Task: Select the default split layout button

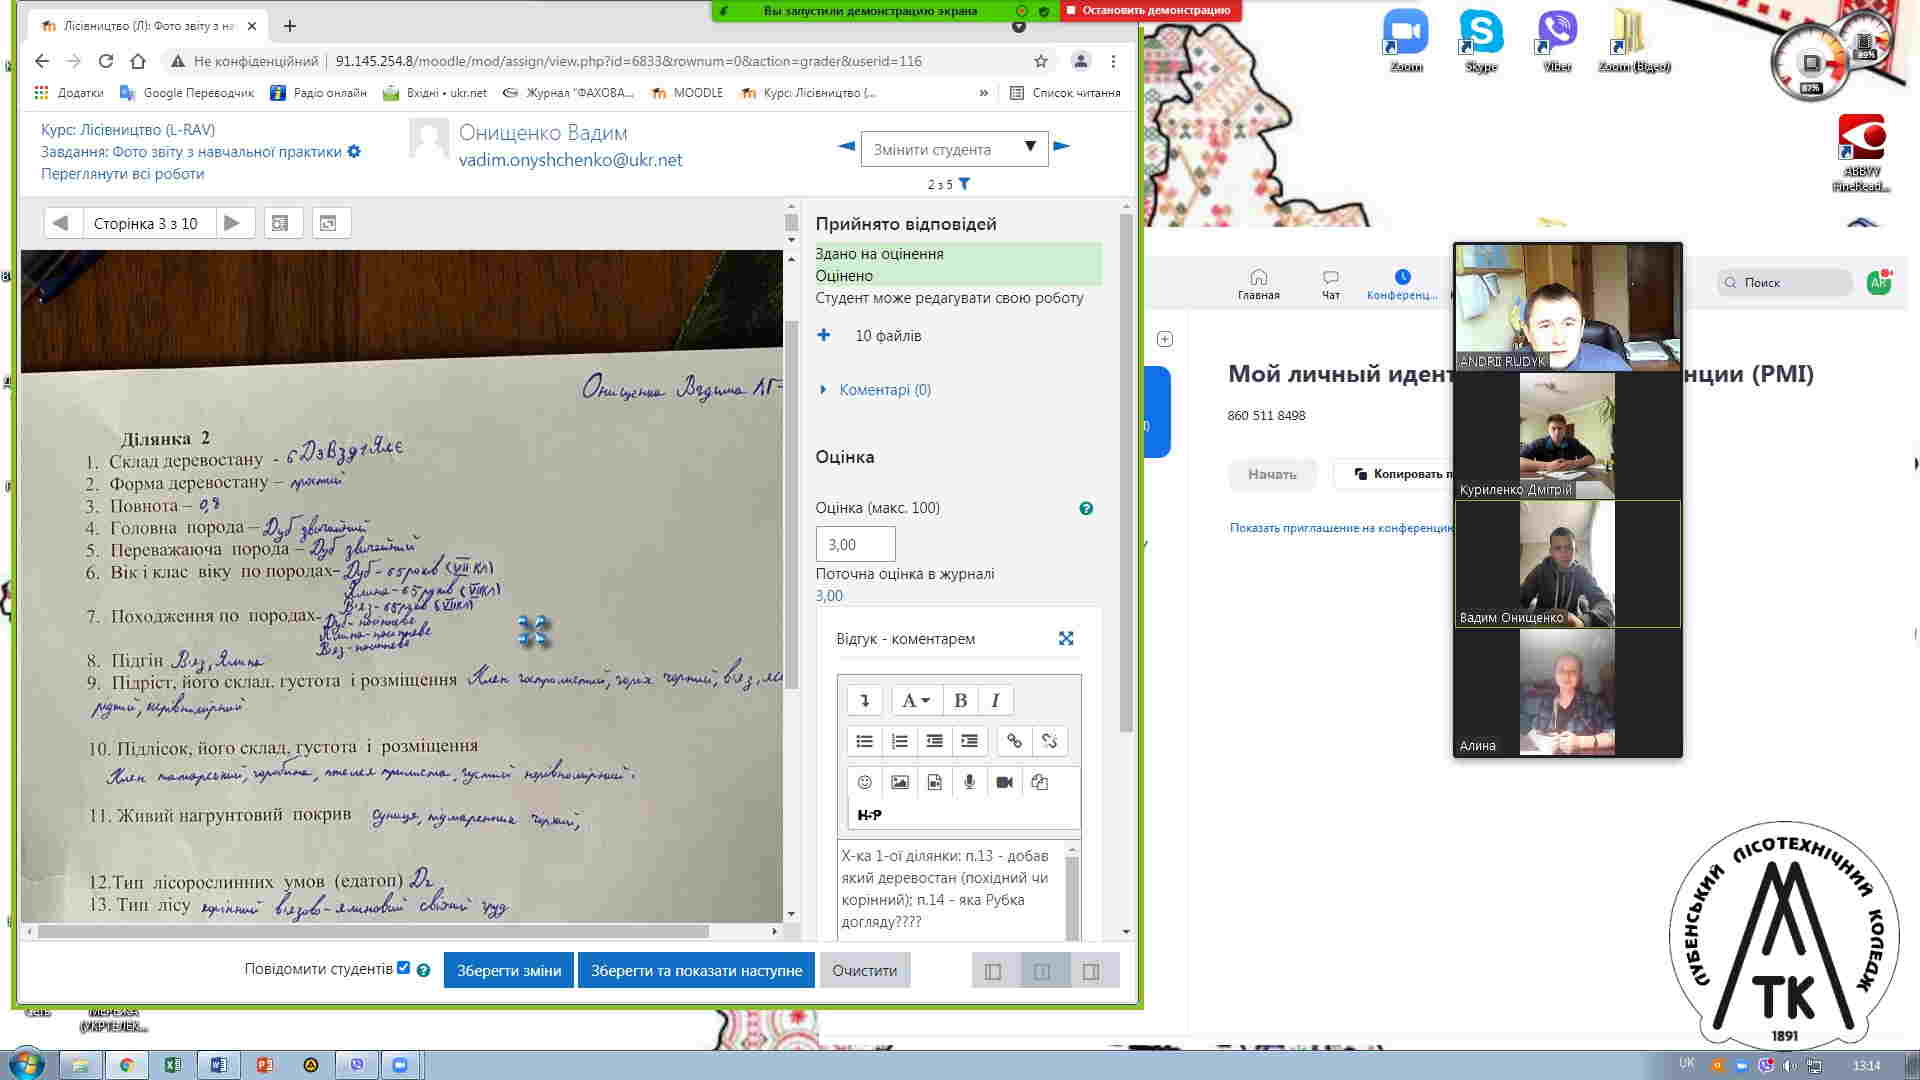Action: (x=1042, y=971)
